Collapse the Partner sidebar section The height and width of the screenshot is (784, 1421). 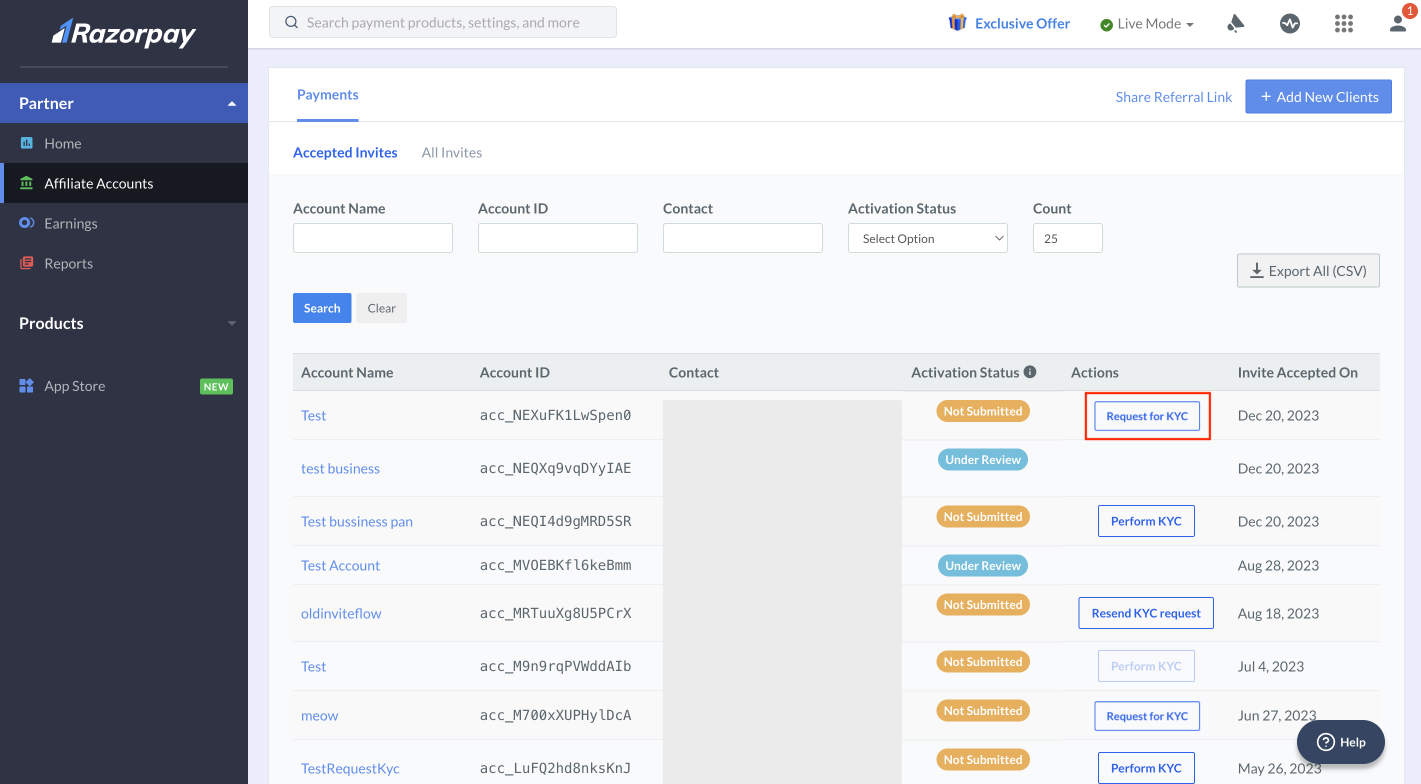(x=232, y=104)
